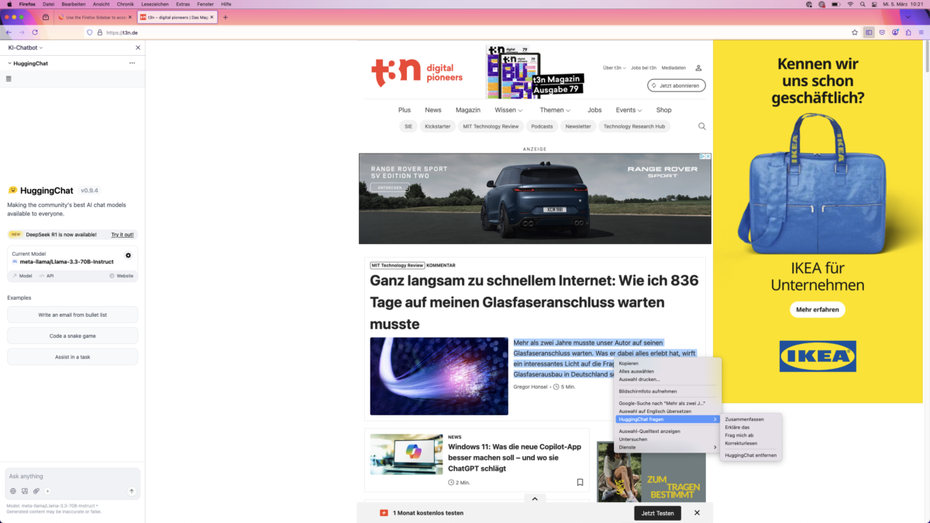Toggle web search globe icon in chat input
The image size is (930, 523).
click(x=13, y=491)
